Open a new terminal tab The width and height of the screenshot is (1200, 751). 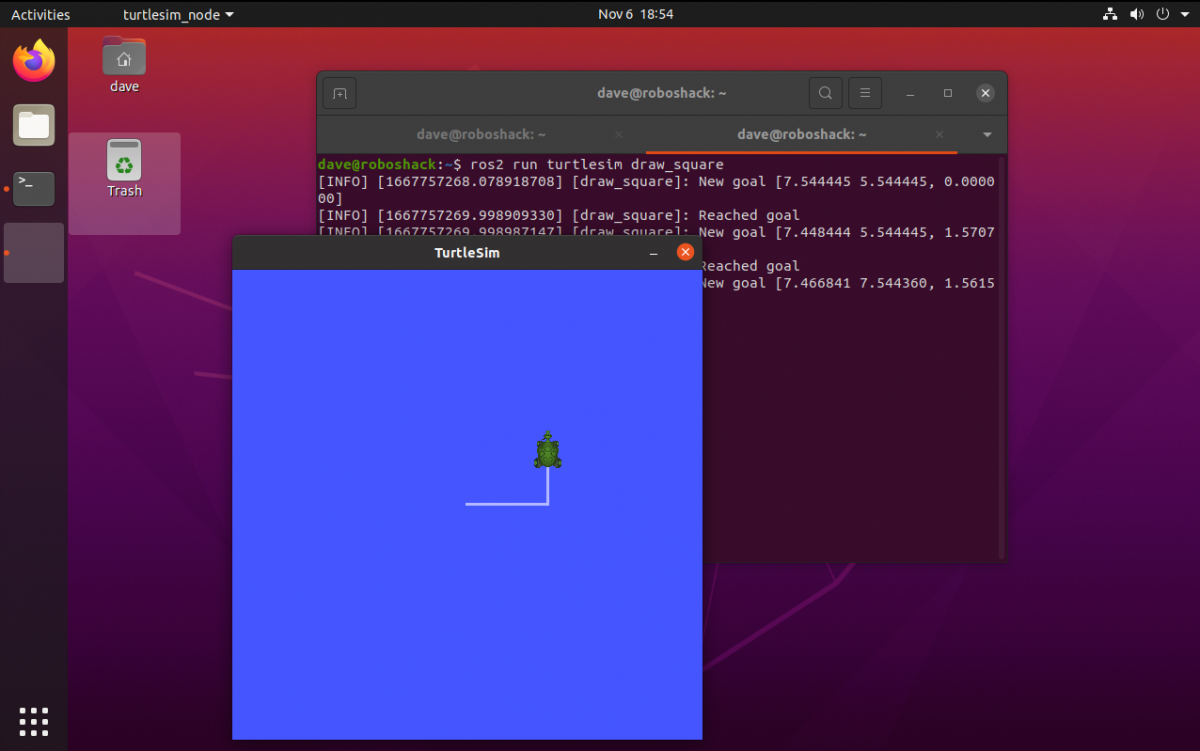click(x=339, y=92)
